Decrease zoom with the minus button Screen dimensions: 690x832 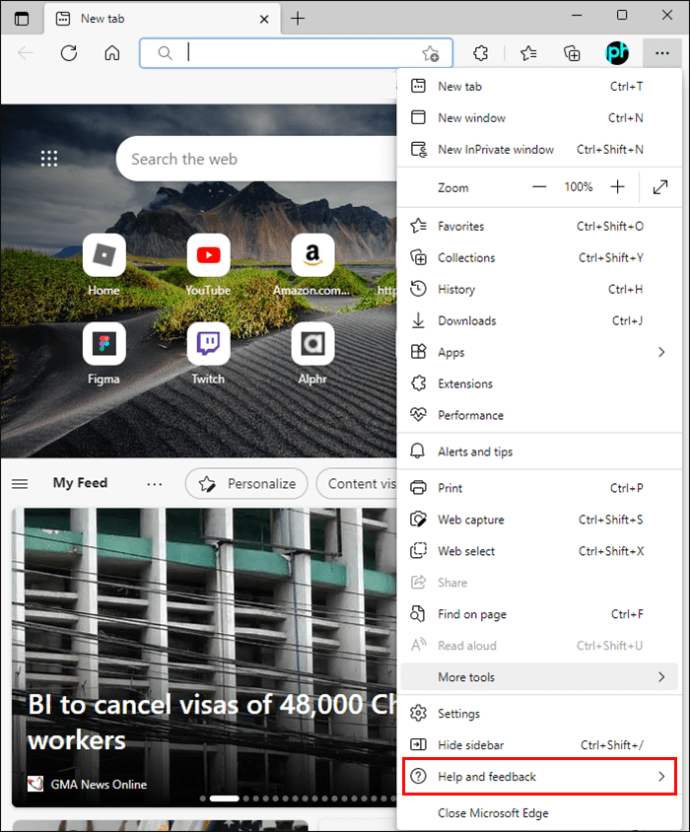tap(539, 187)
